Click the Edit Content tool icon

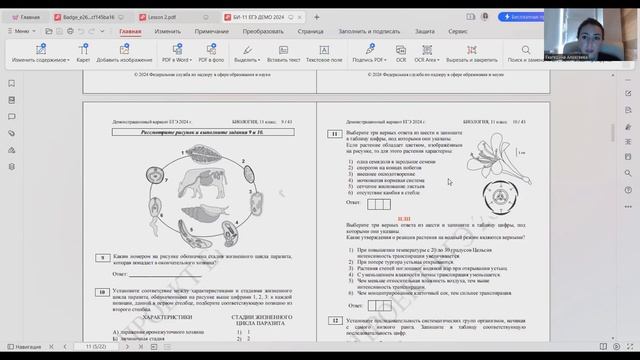tap(41, 49)
